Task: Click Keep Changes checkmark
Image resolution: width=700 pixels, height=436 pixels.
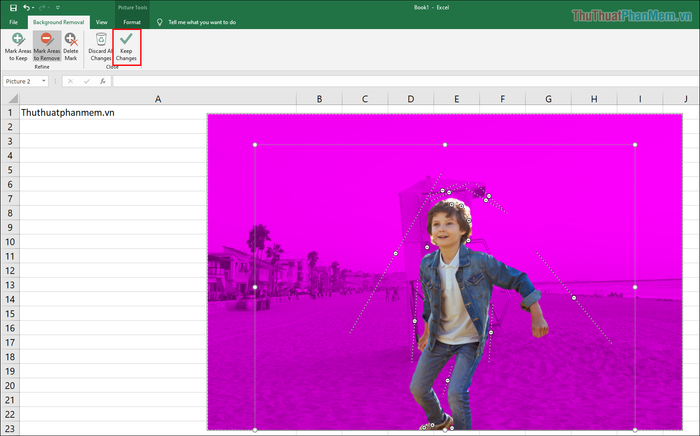Action: tap(126, 47)
